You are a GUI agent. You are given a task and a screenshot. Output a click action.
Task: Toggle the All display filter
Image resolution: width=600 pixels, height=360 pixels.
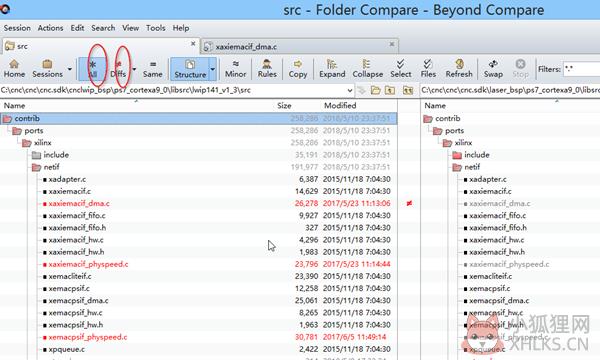pos(93,69)
